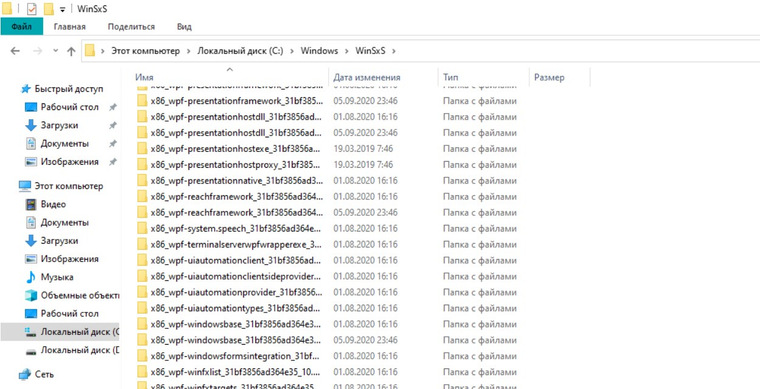Viewport: 760px width, 389px height.
Task: Click the Видео film icon
Action: (x=31, y=204)
